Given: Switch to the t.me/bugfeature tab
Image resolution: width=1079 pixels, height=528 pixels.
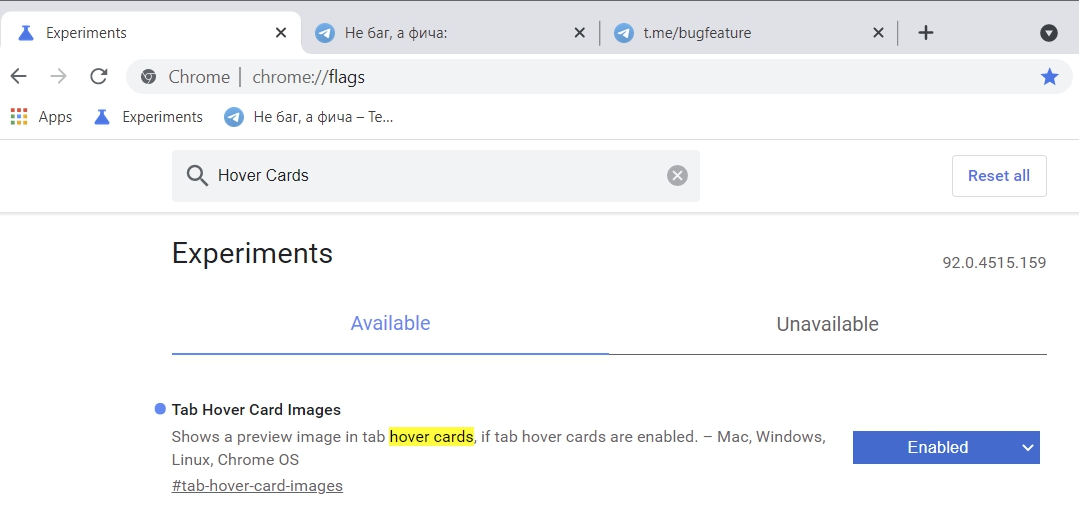Looking at the screenshot, I should click(x=740, y=33).
